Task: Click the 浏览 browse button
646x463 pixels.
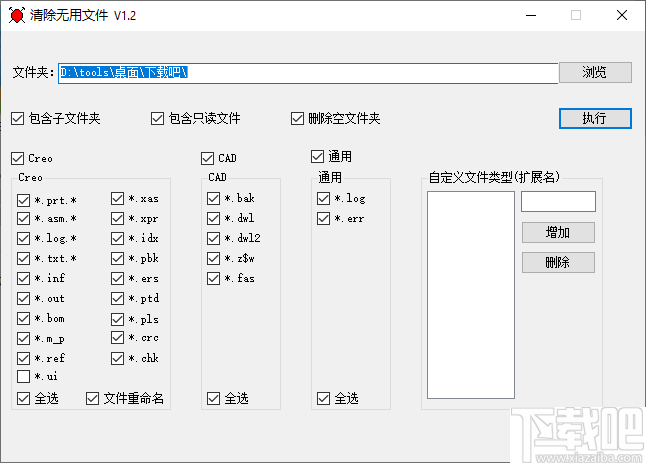Action: (595, 72)
